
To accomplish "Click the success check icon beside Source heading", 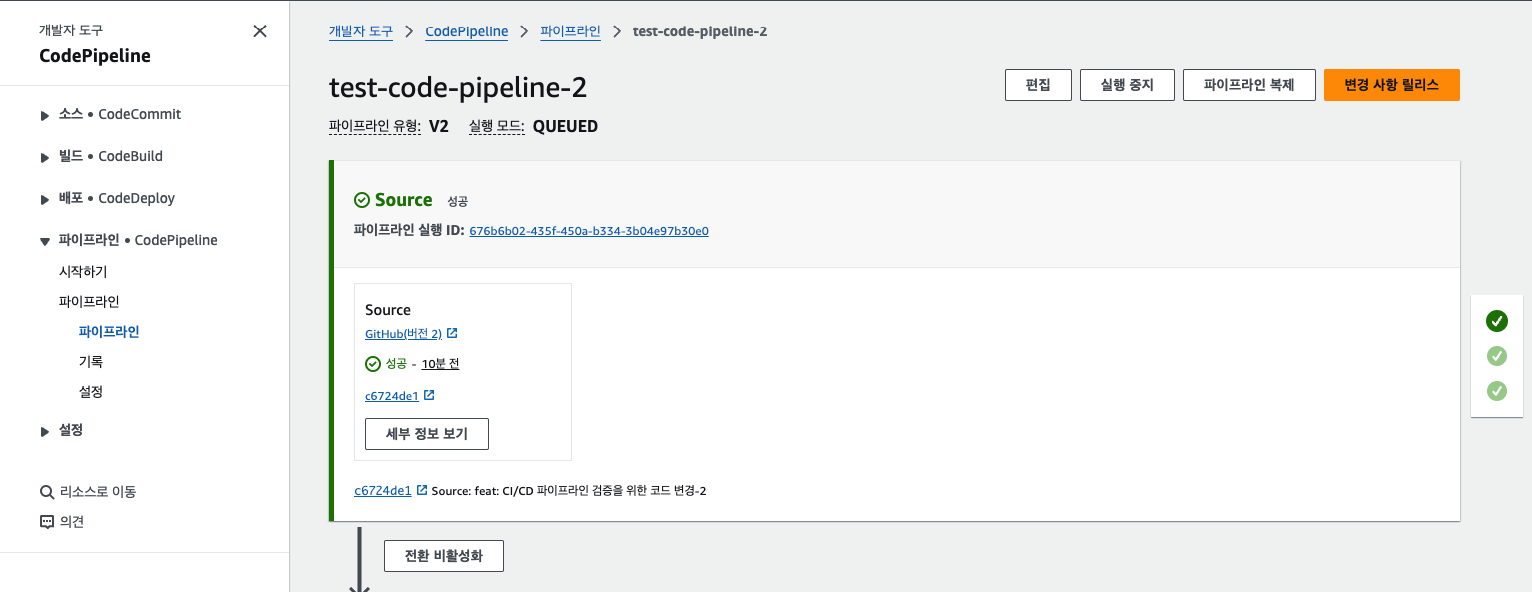I will 362,200.
